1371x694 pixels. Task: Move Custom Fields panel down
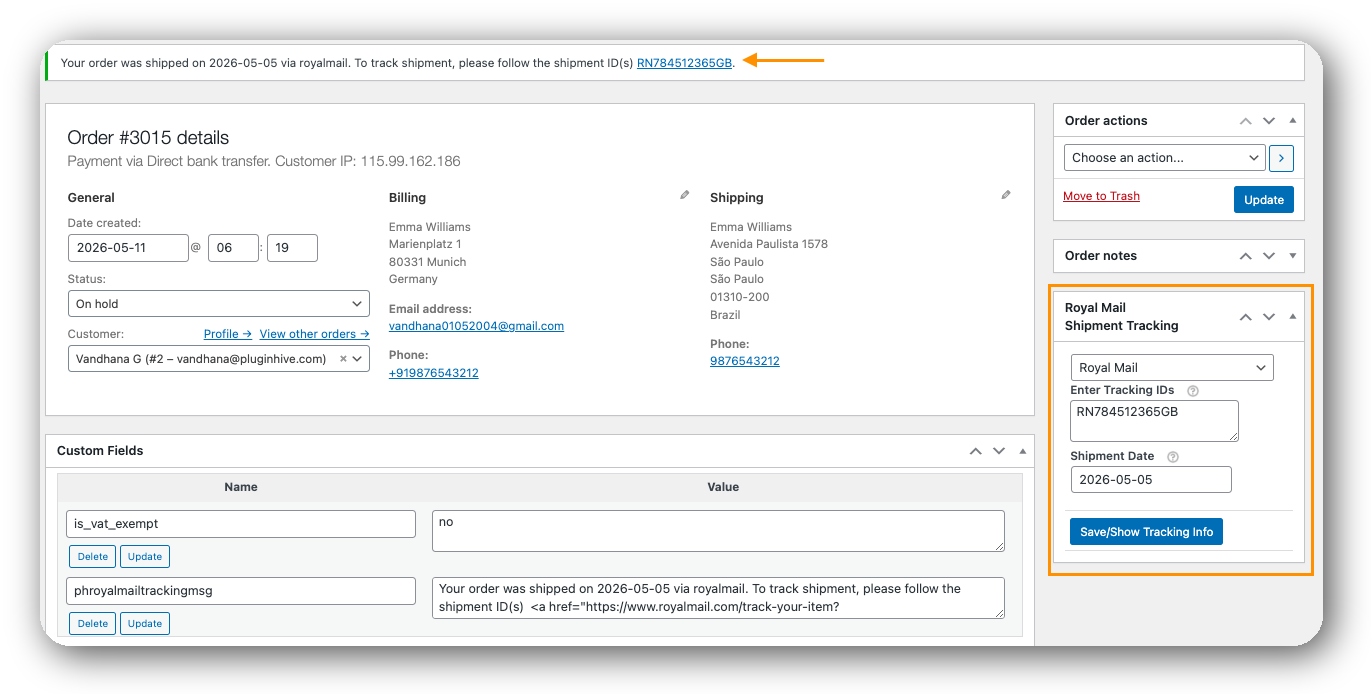(999, 451)
